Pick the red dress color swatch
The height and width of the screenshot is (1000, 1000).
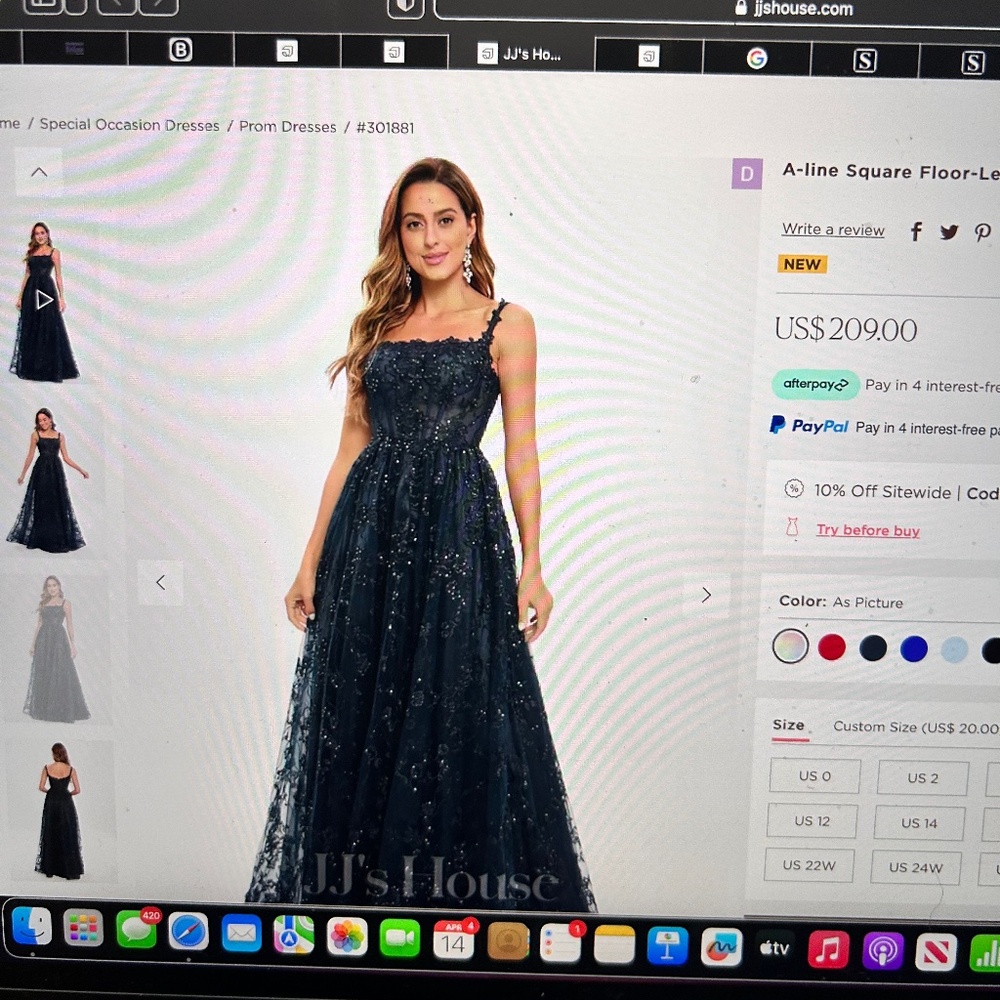point(832,646)
